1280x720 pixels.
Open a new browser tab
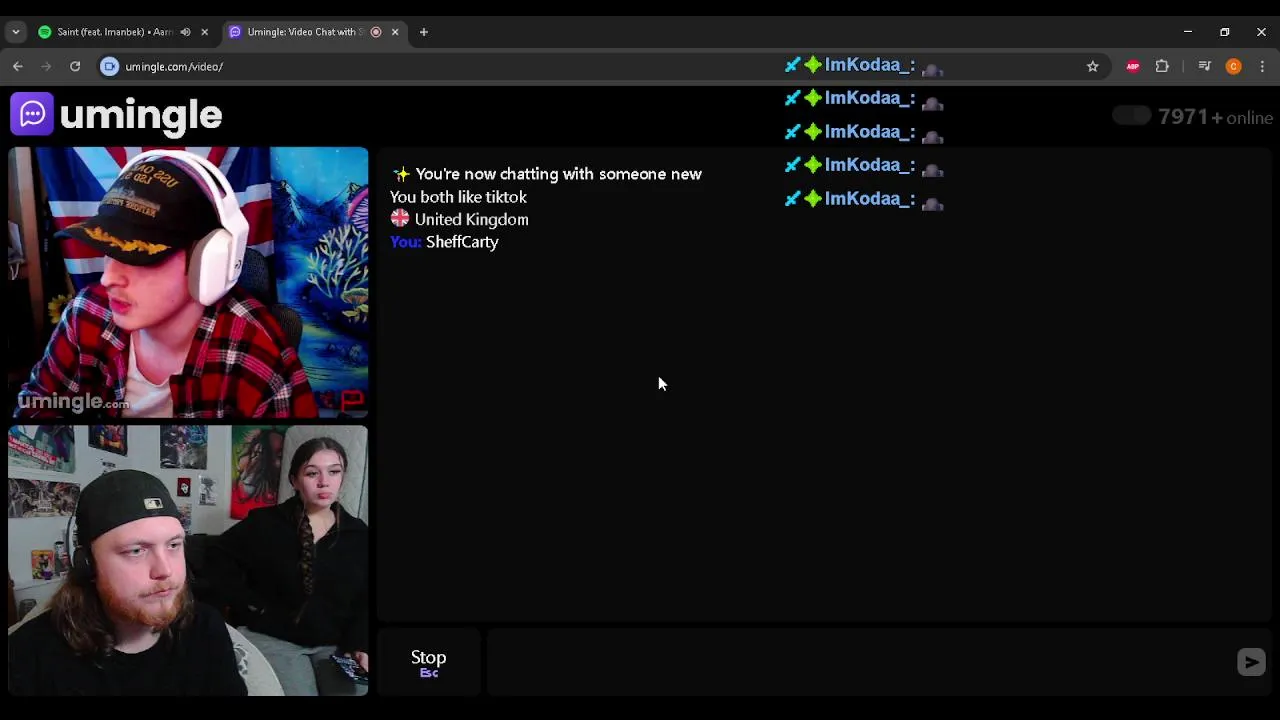coord(424,32)
